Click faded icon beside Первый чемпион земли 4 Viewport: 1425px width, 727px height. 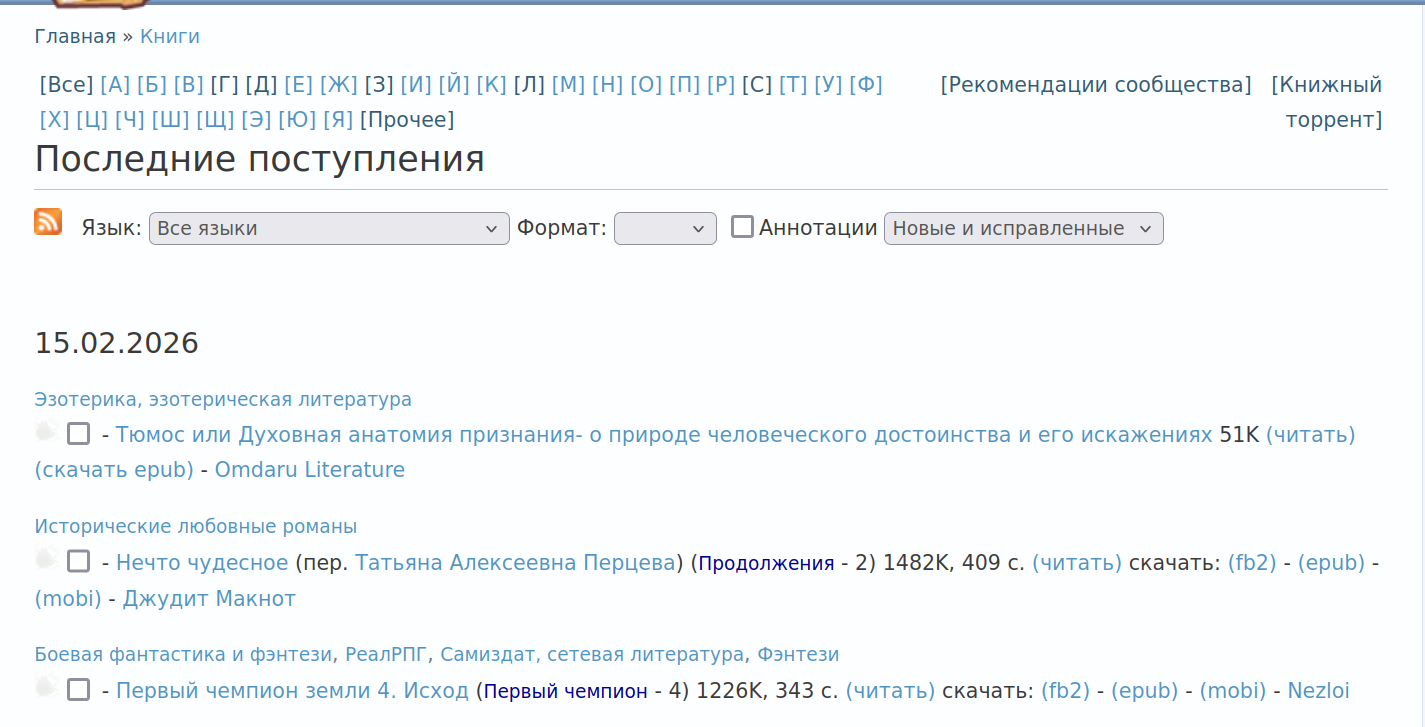coord(45,688)
